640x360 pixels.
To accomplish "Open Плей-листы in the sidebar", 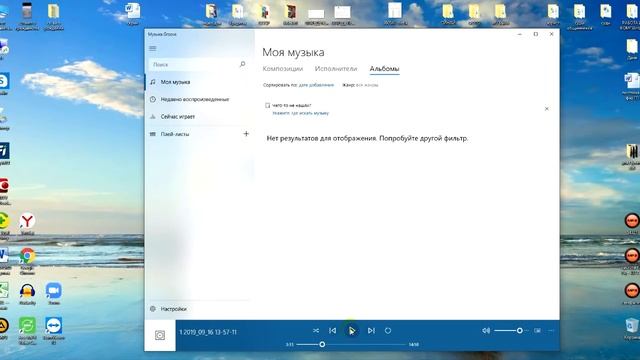I will coord(193,134).
